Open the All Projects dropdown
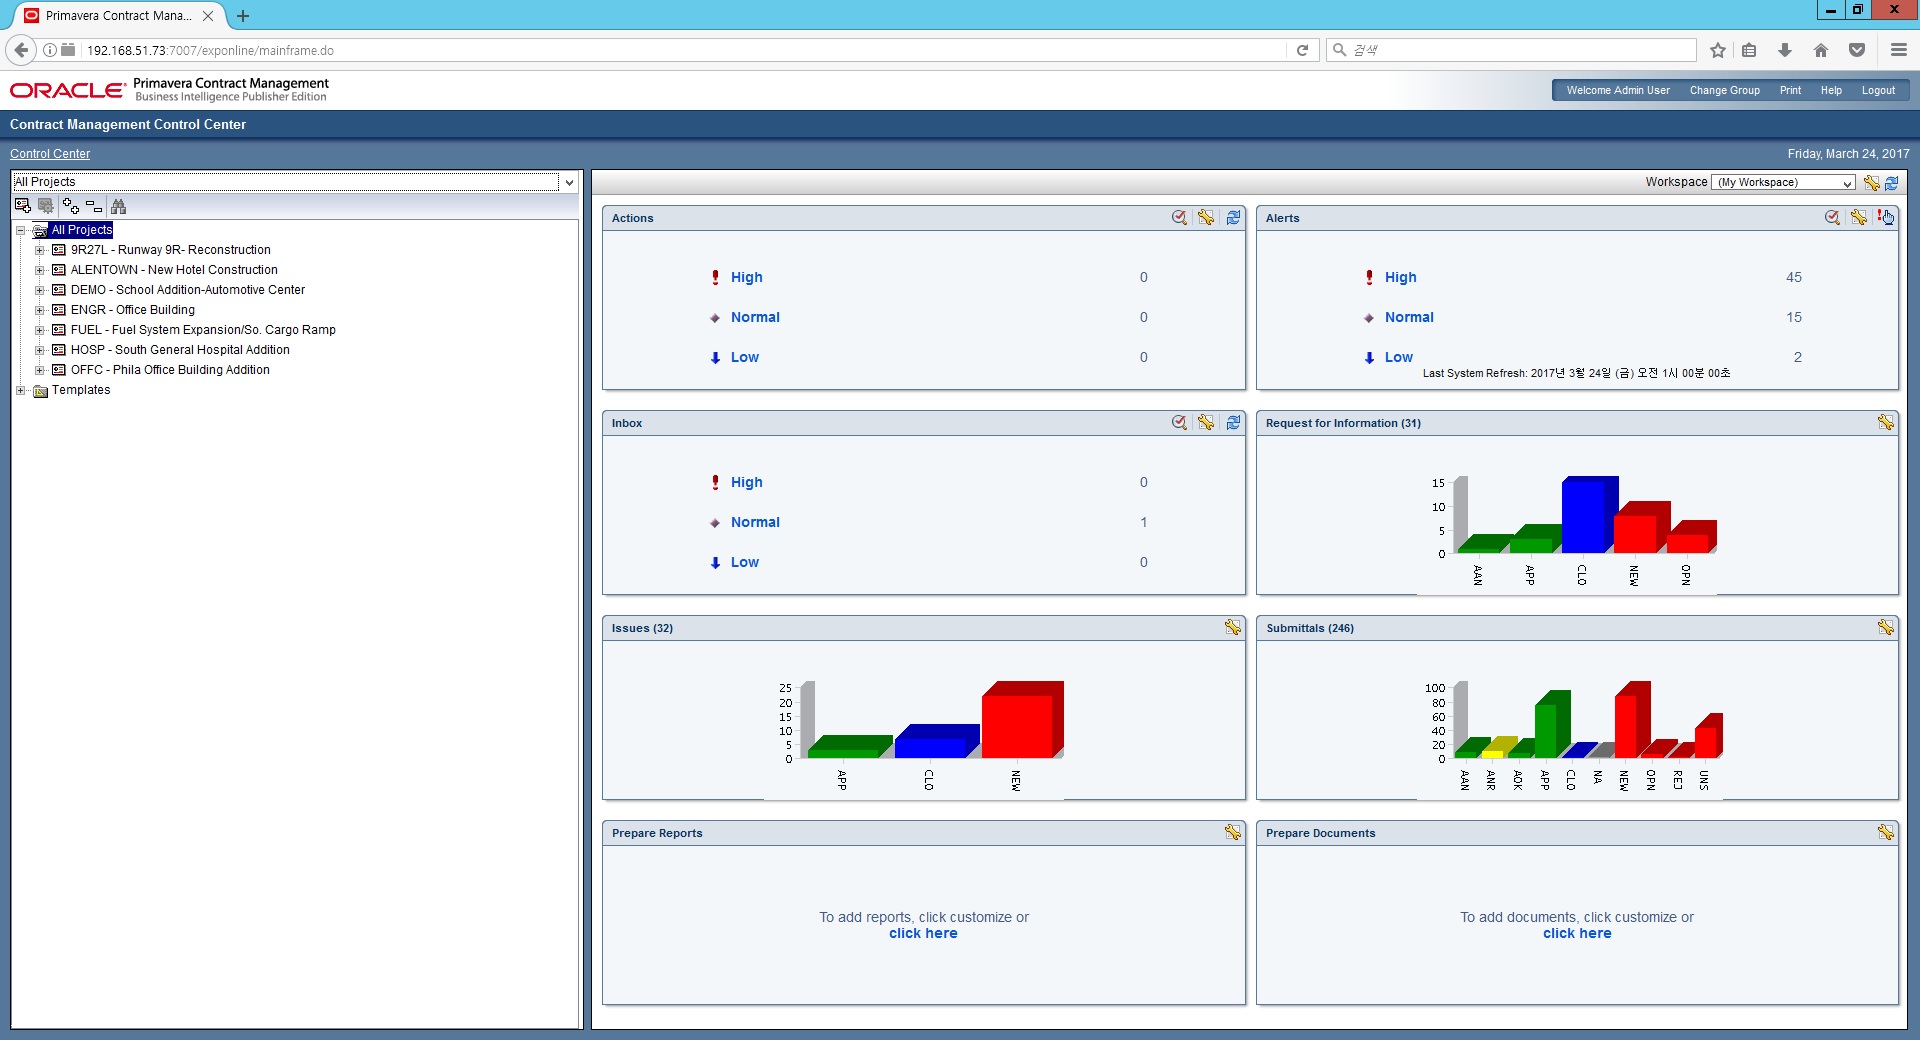 pyautogui.click(x=569, y=182)
